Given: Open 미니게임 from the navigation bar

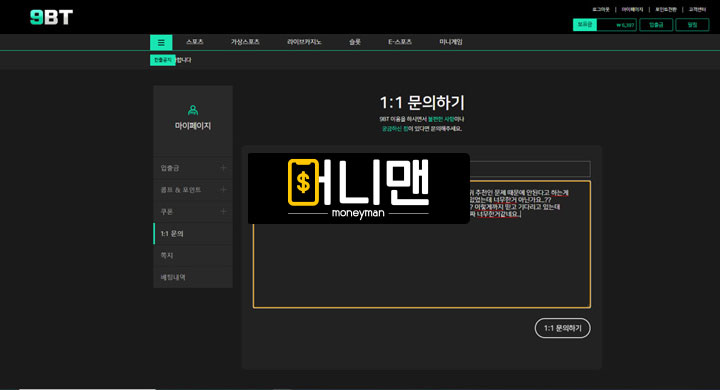Looking at the screenshot, I should pos(451,42).
